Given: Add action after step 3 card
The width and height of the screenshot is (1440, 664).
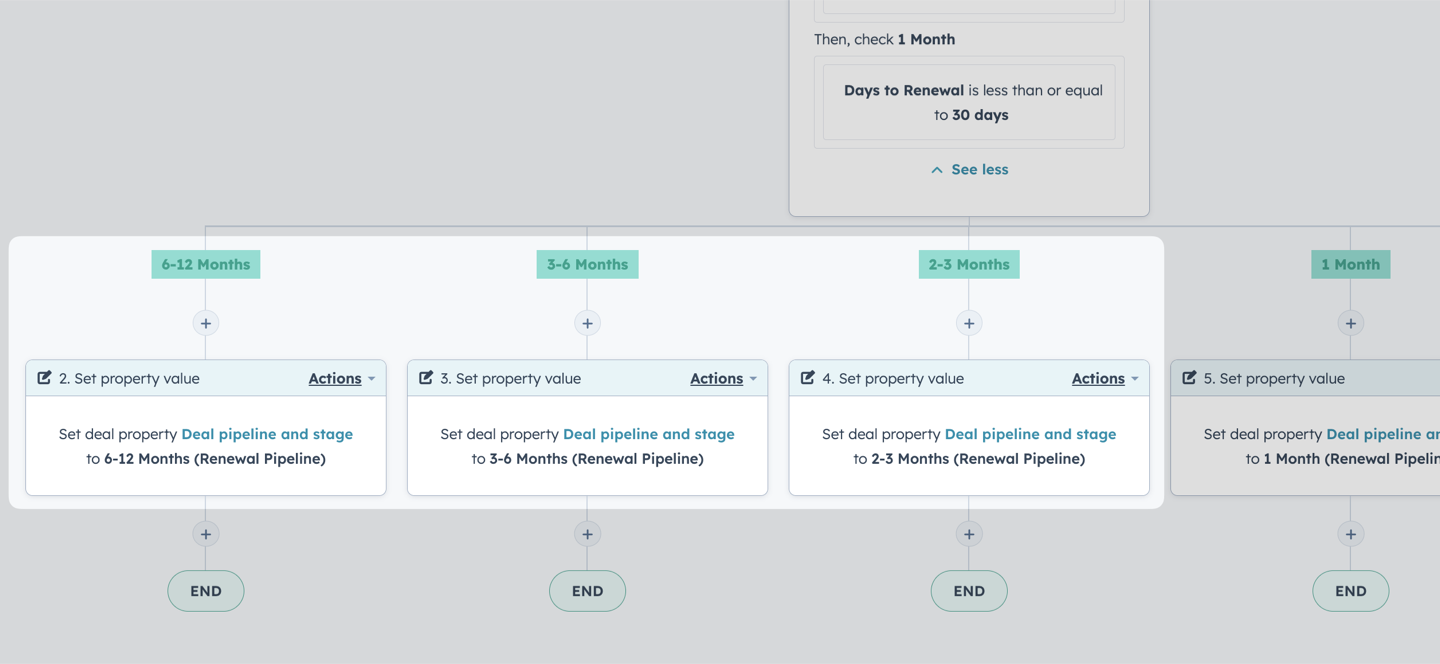Looking at the screenshot, I should [x=587, y=534].
